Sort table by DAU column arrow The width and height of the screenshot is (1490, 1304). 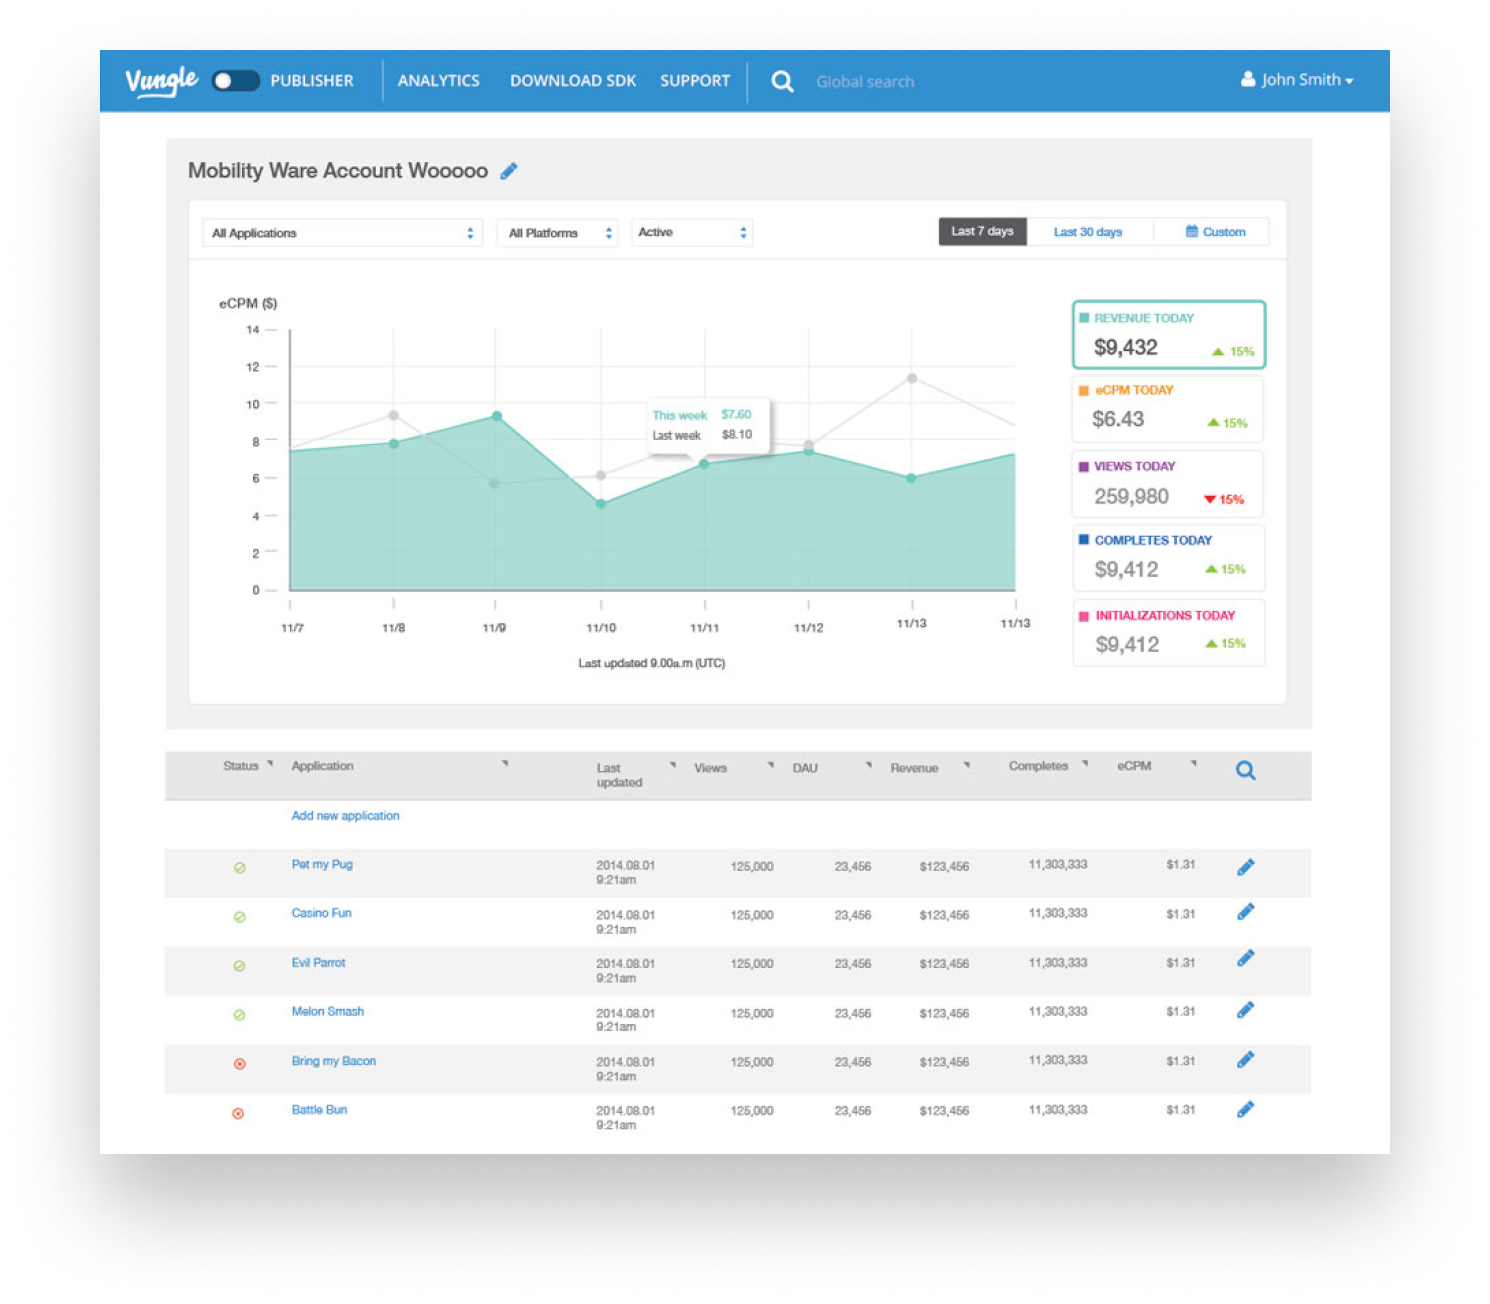(x=869, y=766)
